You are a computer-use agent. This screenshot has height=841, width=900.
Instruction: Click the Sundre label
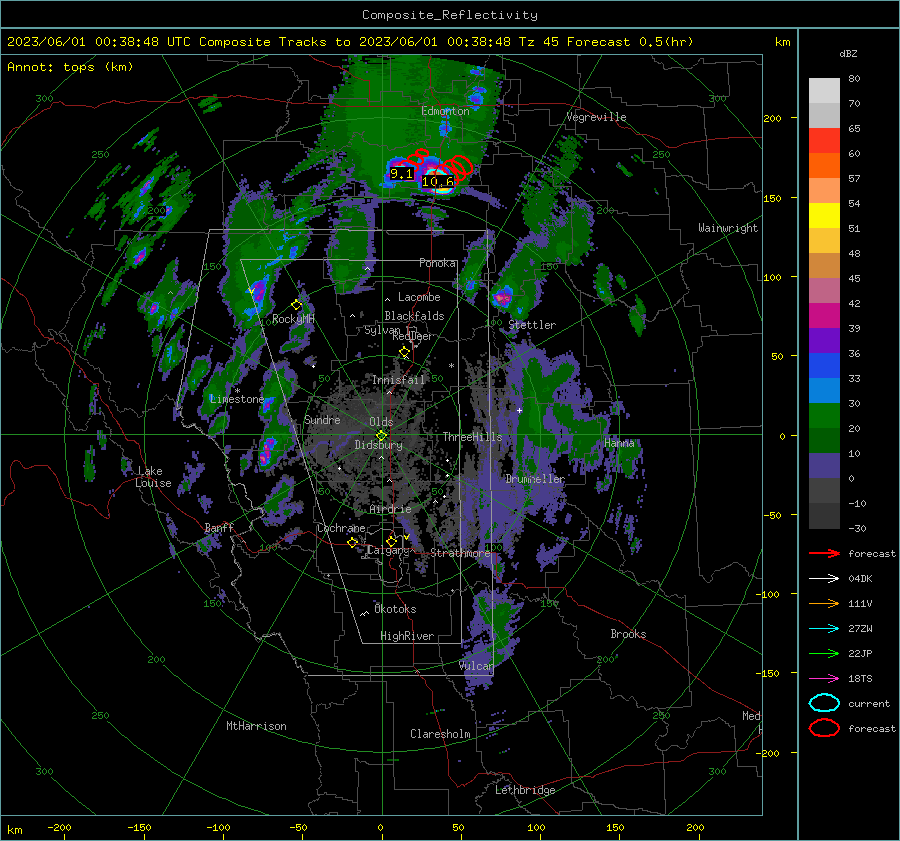(x=322, y=420)
